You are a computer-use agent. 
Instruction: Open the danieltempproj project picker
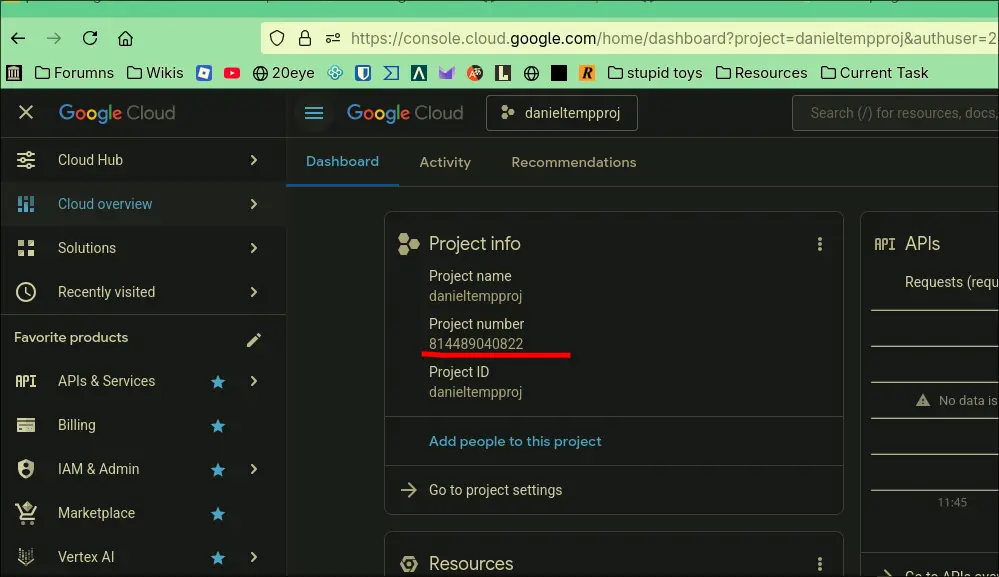[x=561, y=113]
